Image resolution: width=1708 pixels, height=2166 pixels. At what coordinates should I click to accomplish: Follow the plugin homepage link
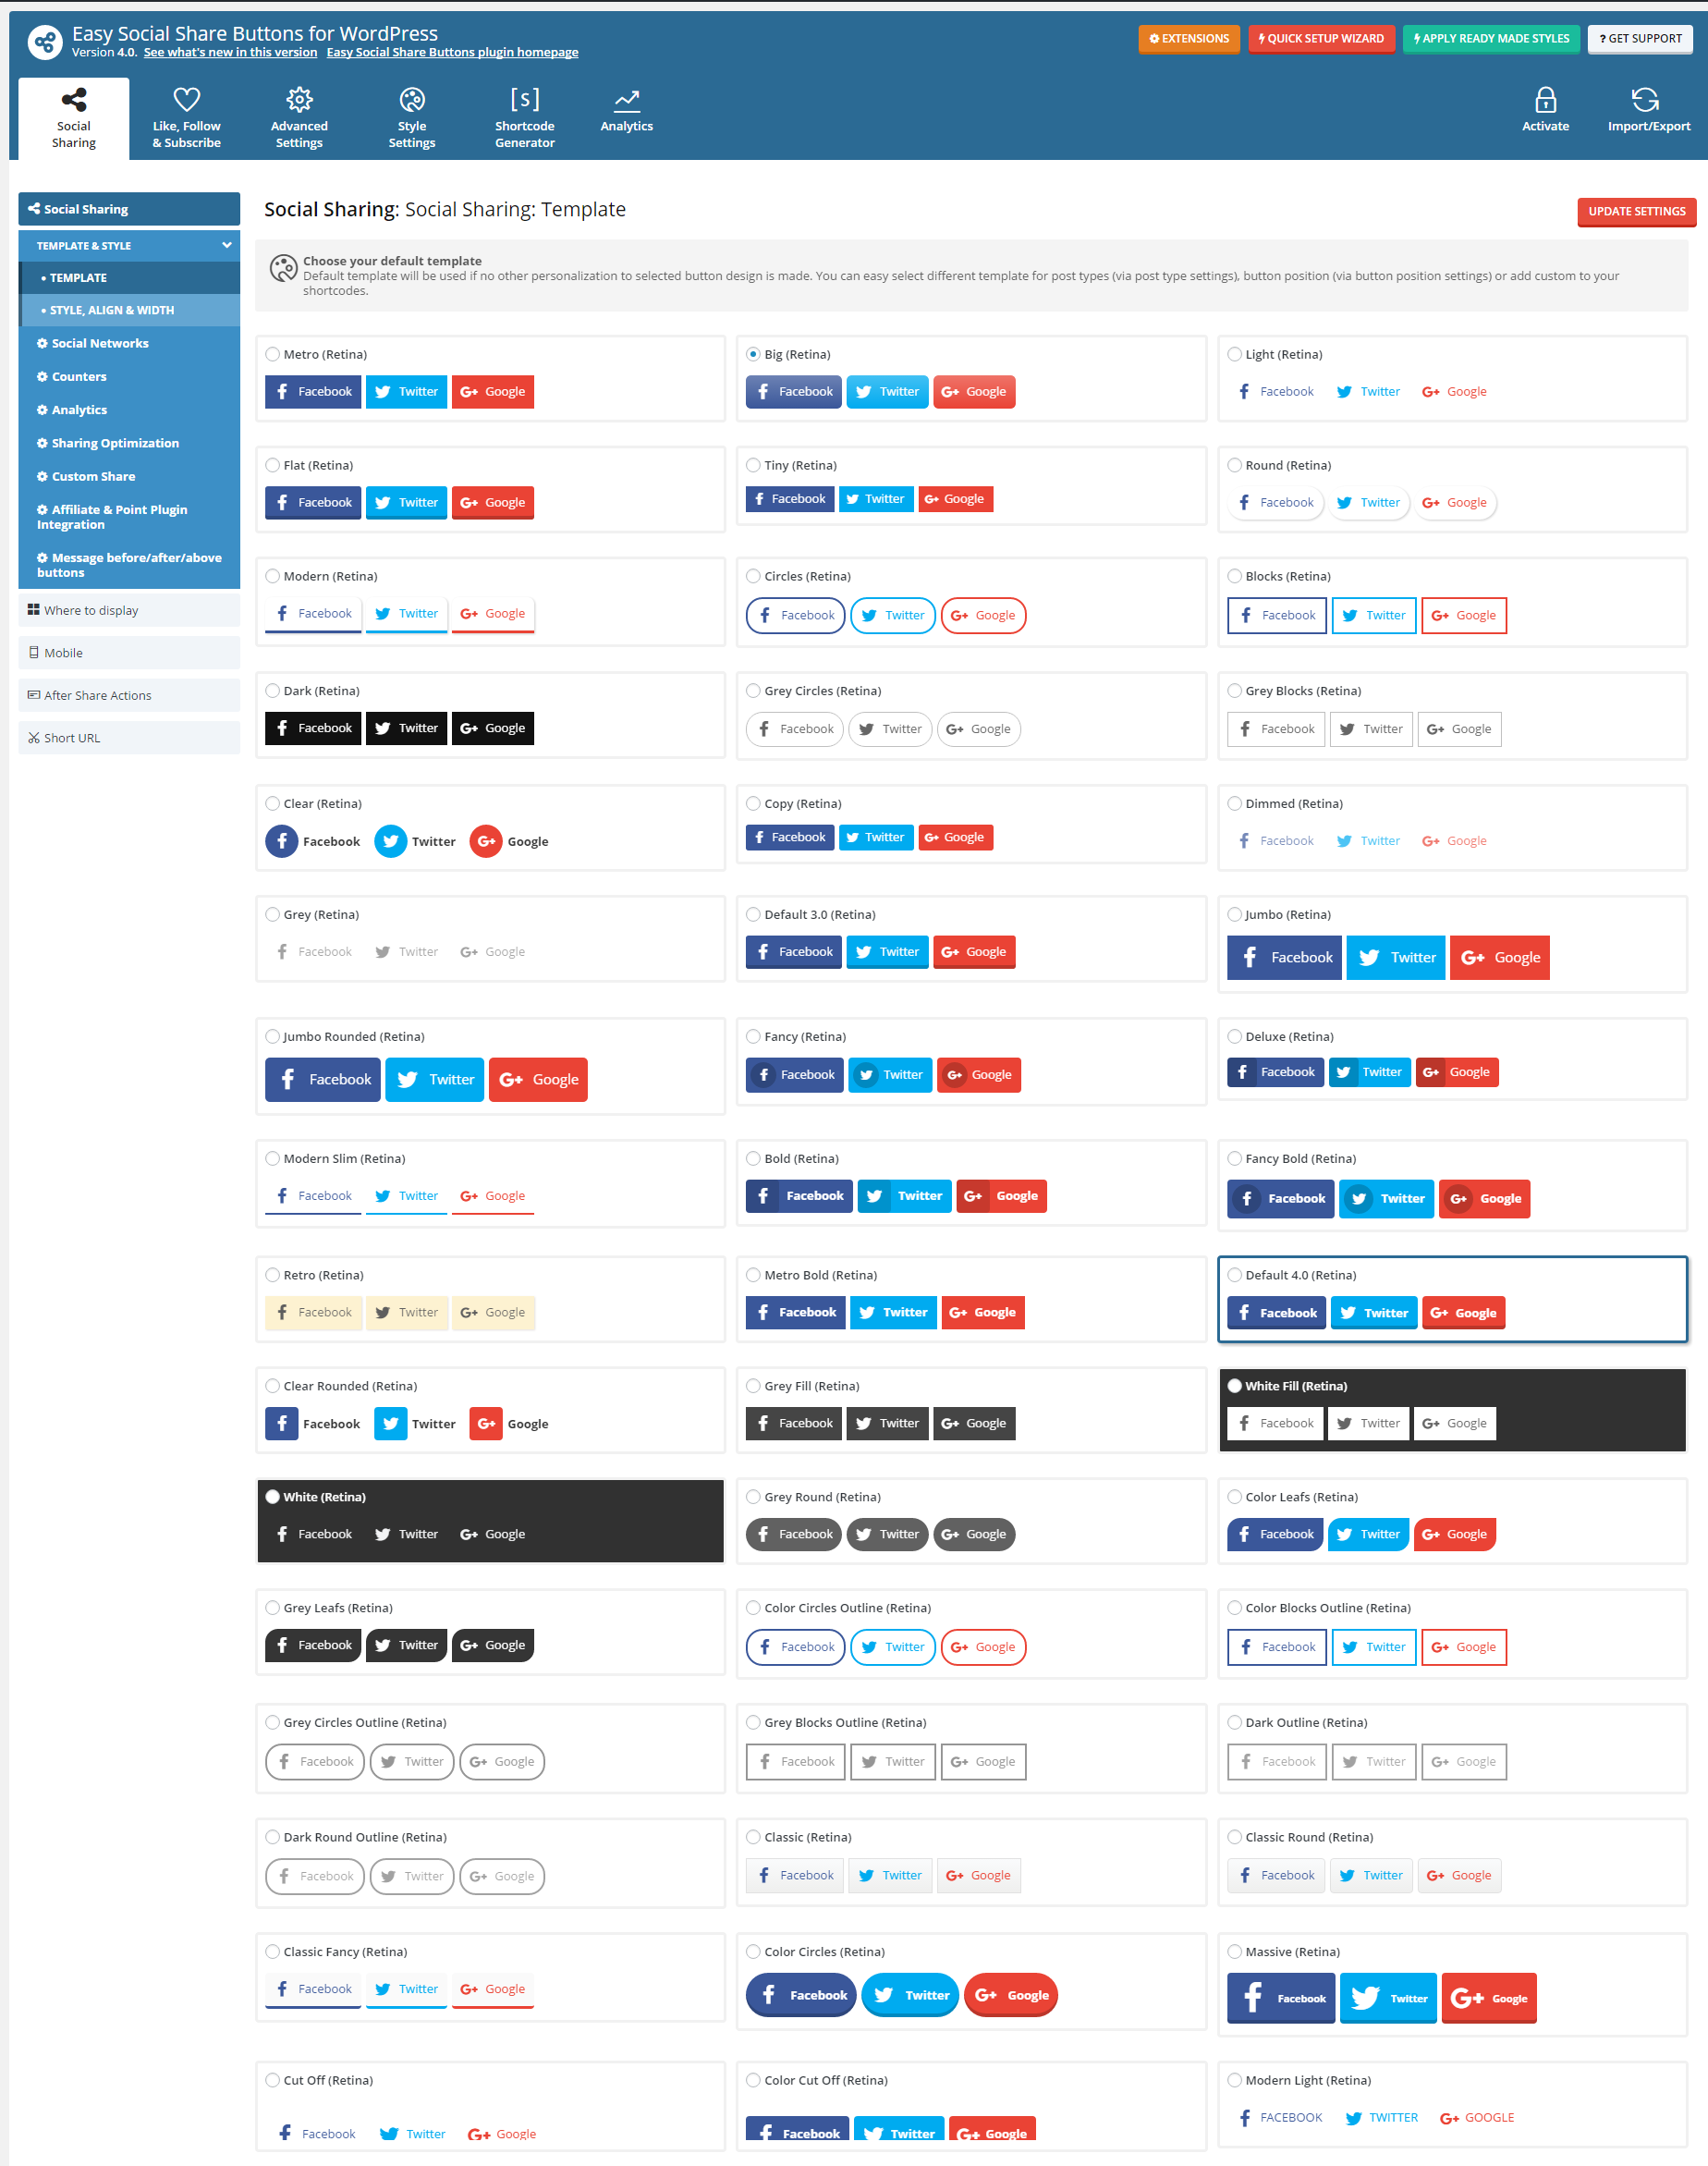click(452, 53)
